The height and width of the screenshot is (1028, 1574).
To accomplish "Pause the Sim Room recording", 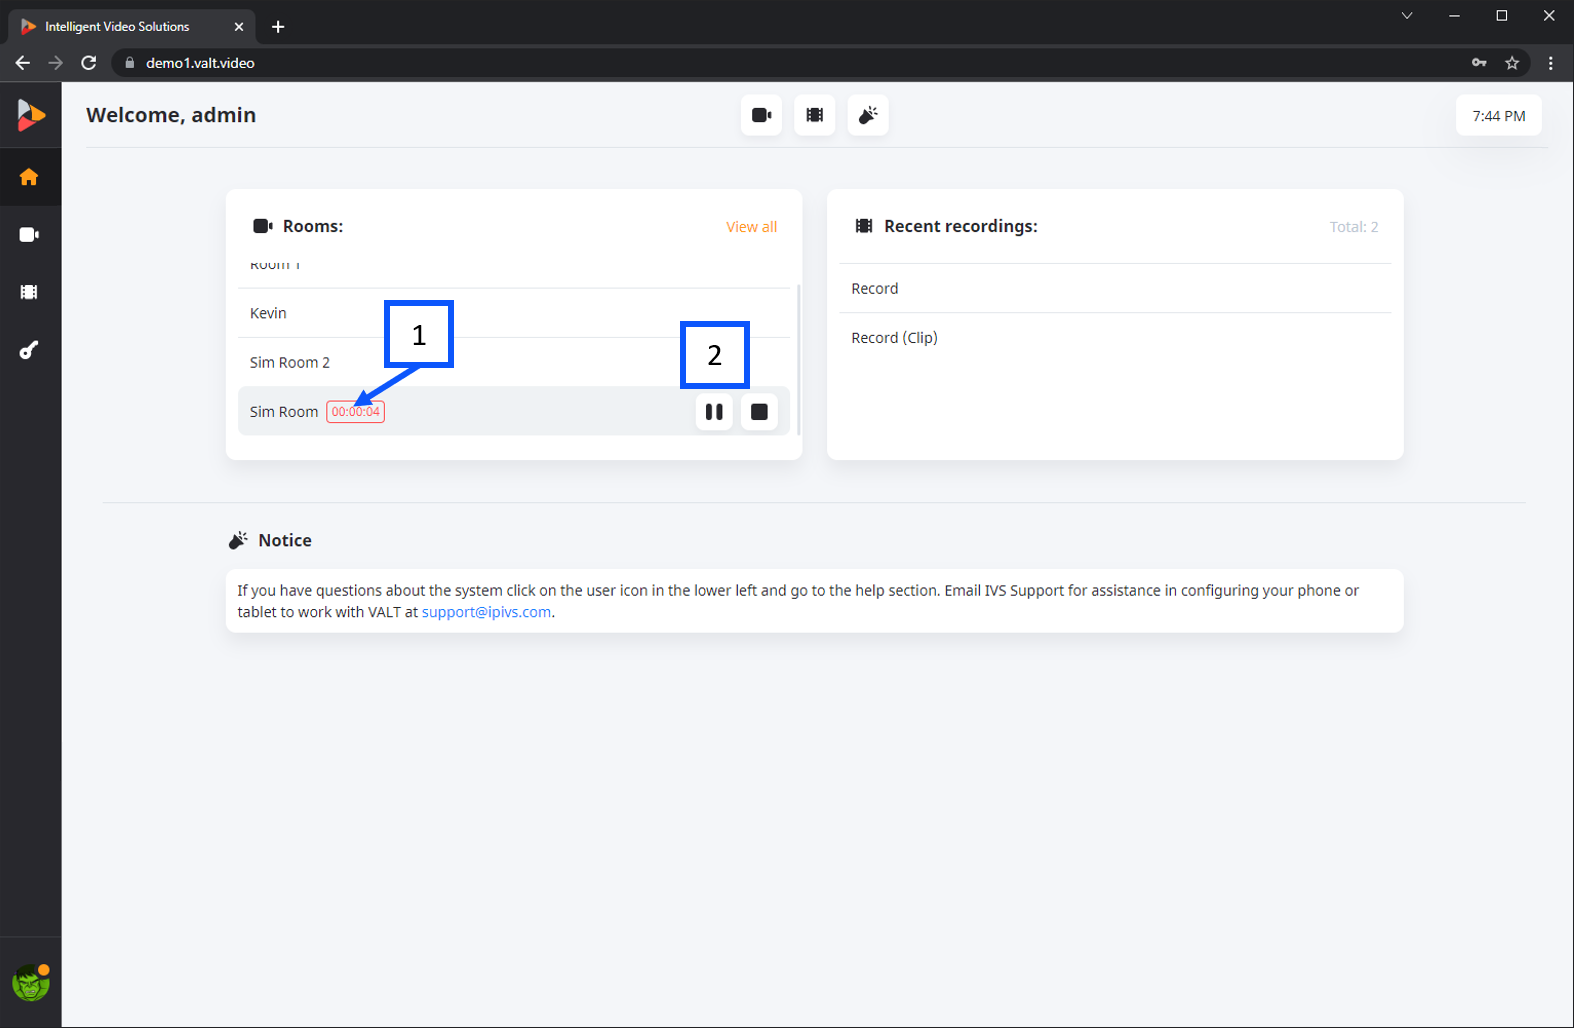I will 714,412.
